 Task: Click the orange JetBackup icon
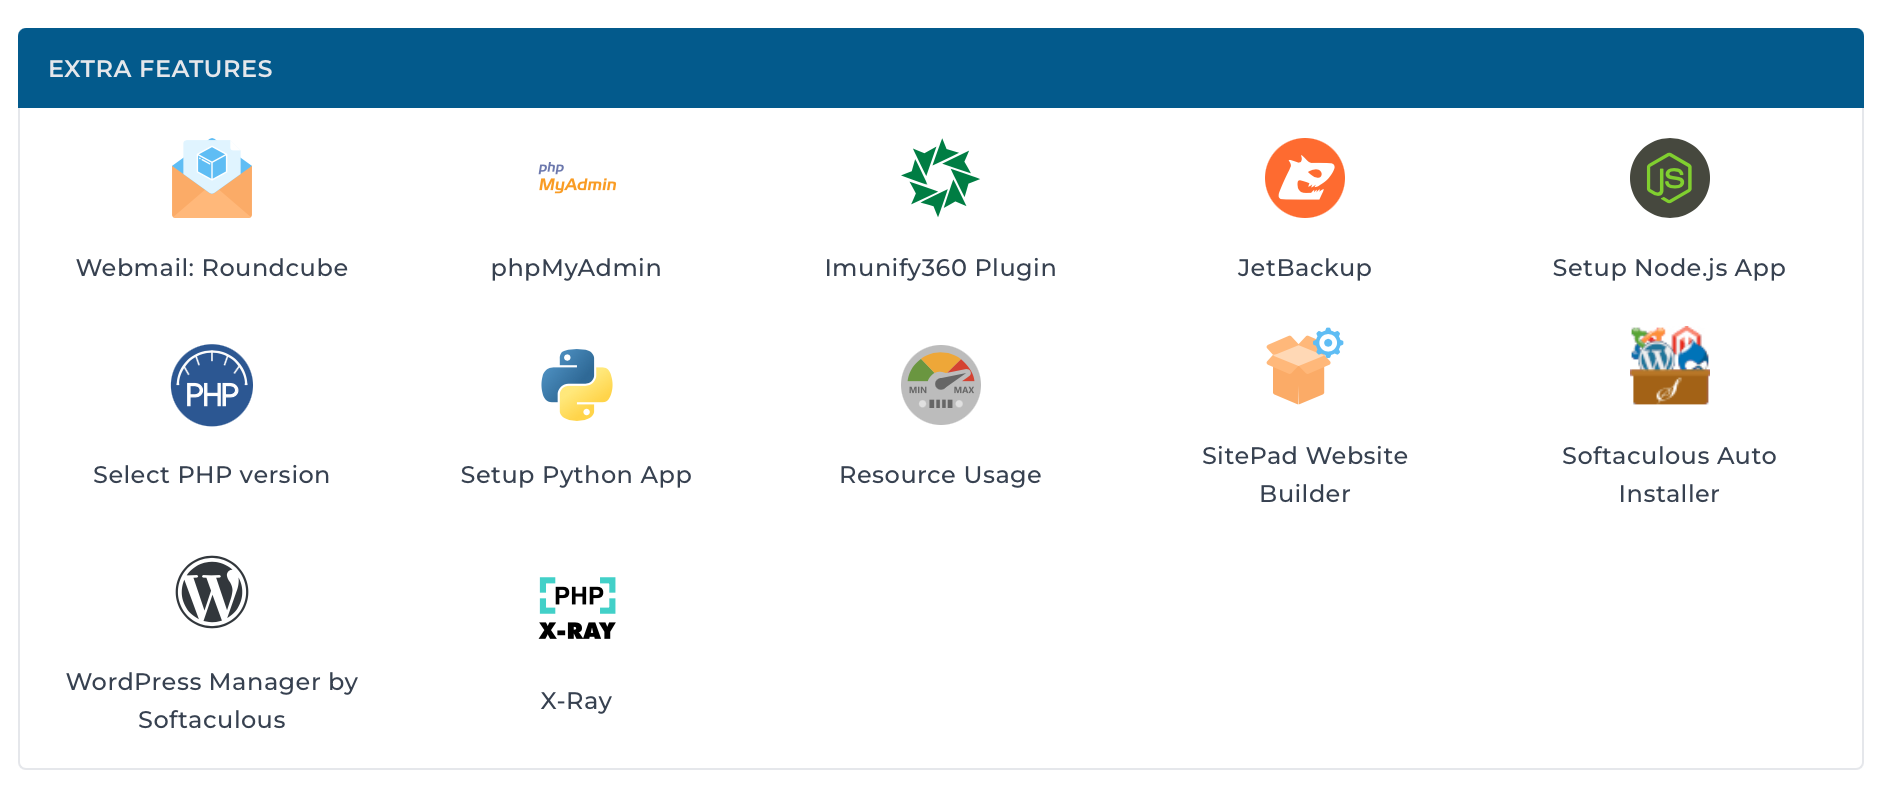click(1305, 178)
